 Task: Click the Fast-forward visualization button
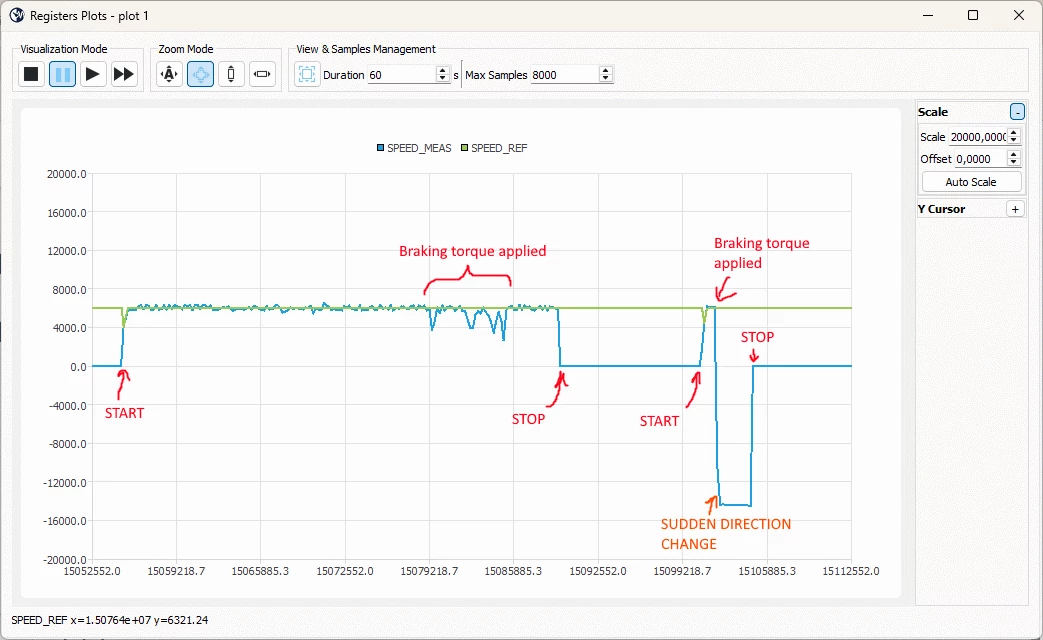click(124, 74)
